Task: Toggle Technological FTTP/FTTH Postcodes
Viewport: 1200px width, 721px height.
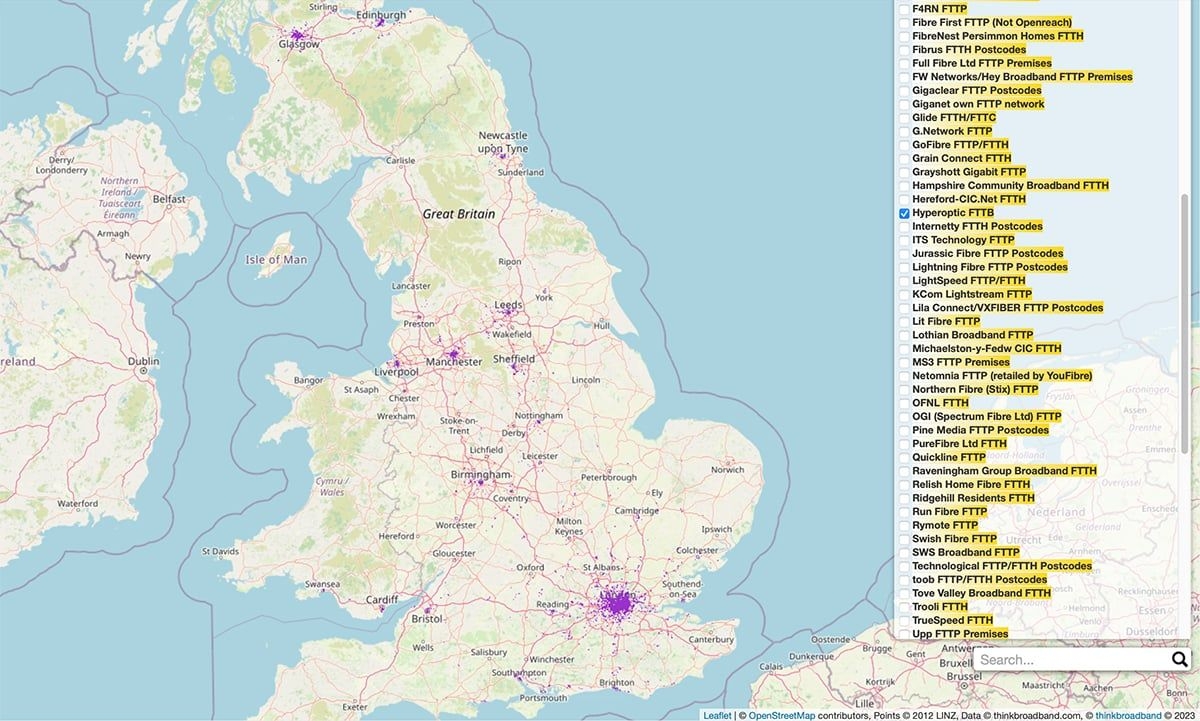Action: click(904, 566)
